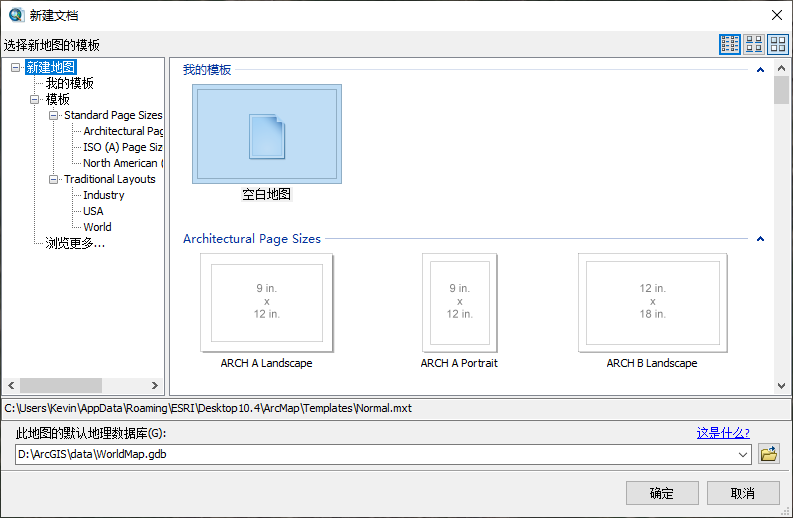
Task: Collapse the Architectural Page Sizes section
Action: [760, 239]
